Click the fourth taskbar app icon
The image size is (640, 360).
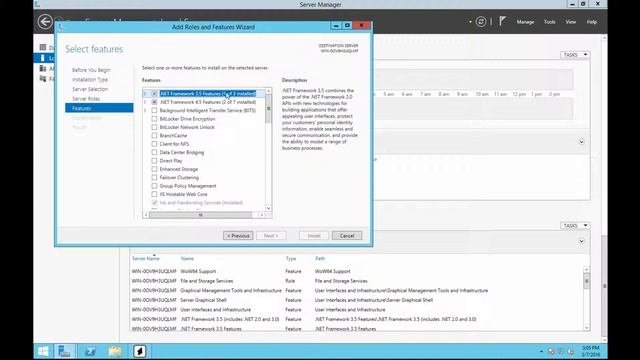pyautogui.click(x=140, y=351)
